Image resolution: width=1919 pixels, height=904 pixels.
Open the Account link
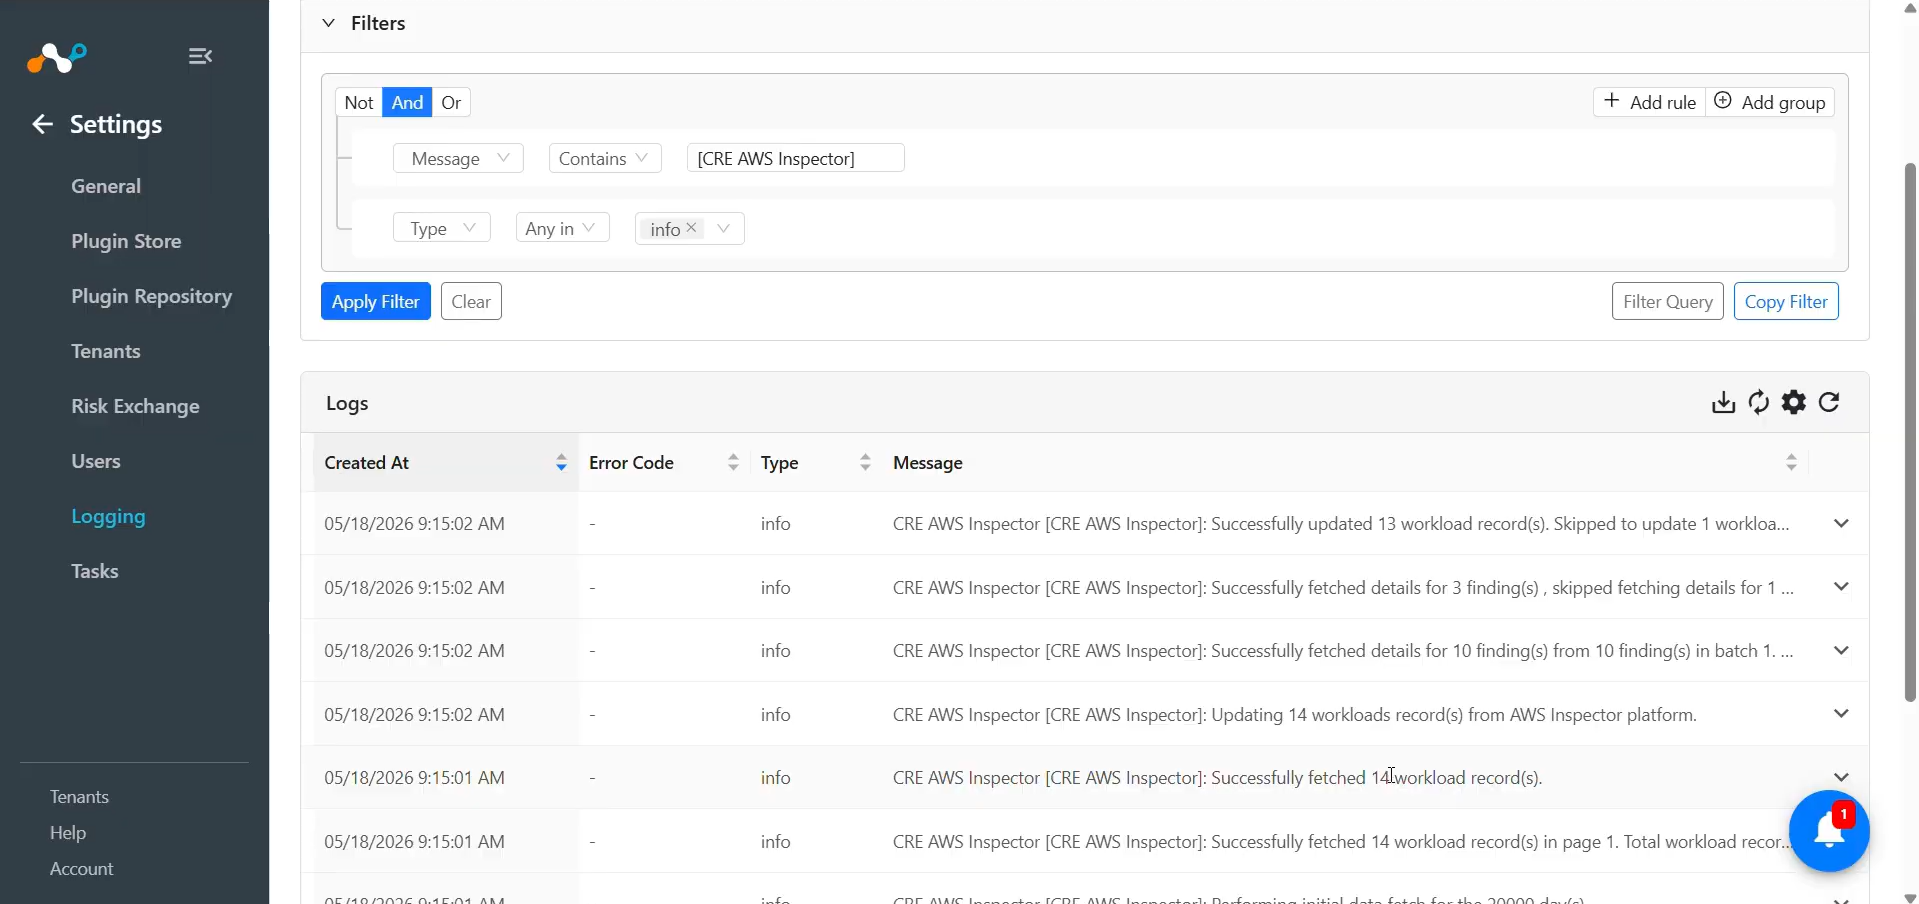tap(81, 869)
